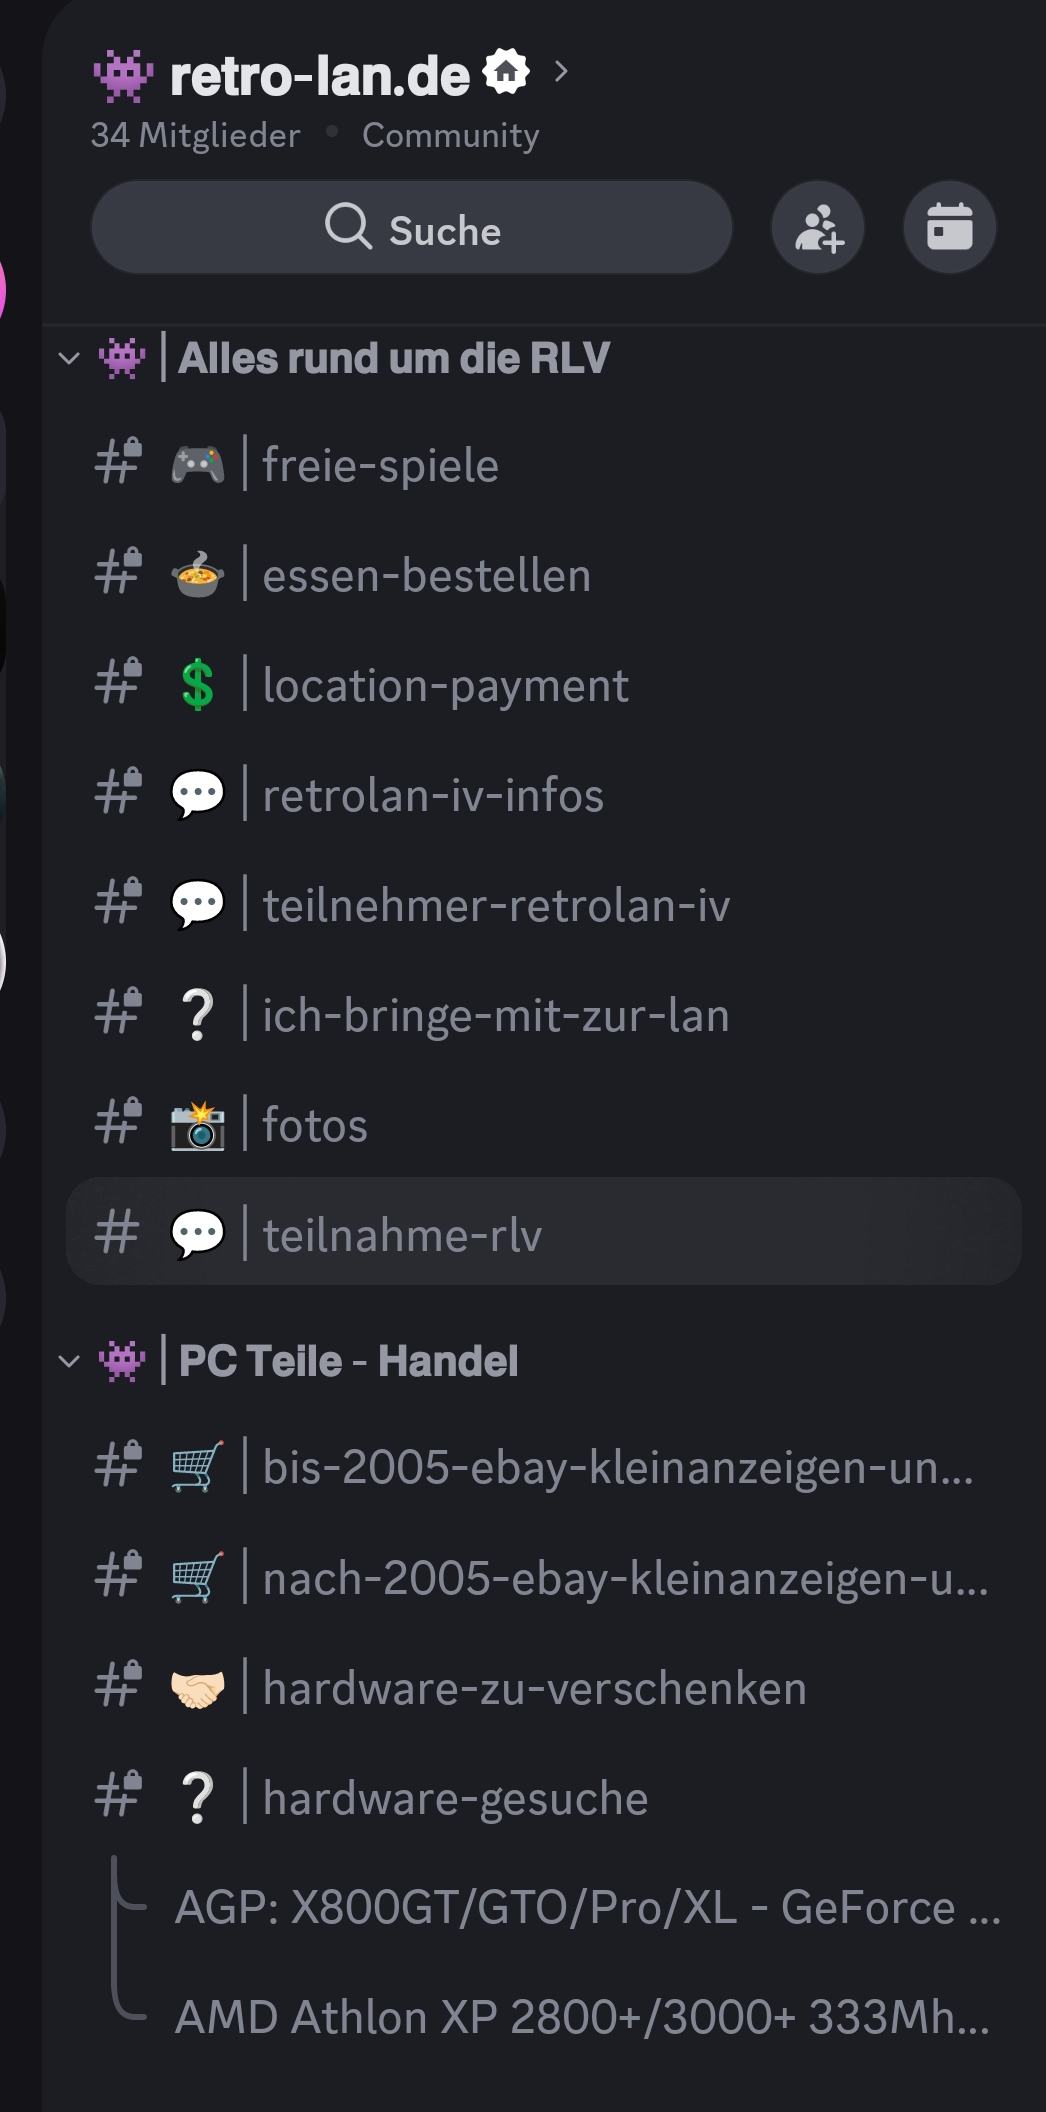Open the ich-bringe-mit-zur-lan channel
Screen dimensions: 1046x2112
click(495, 1015)
